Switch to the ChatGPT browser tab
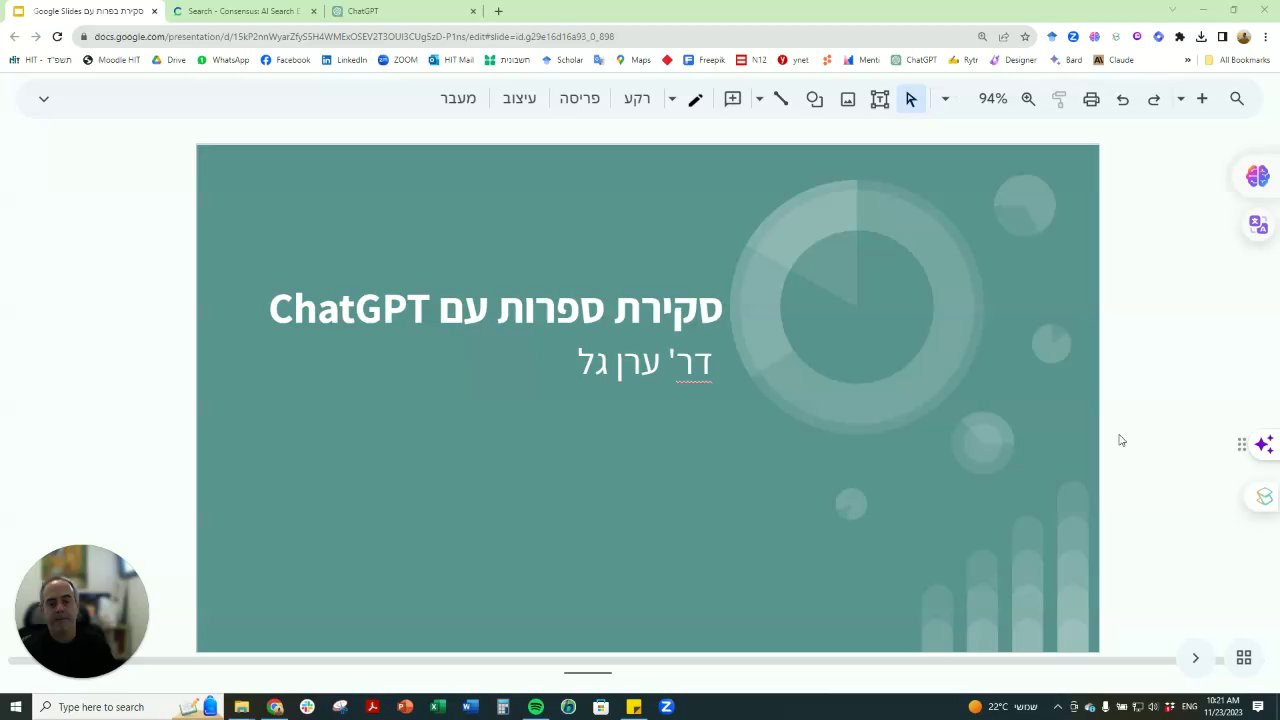This screenshot has height=720, width=1280. tap(404, 11)
